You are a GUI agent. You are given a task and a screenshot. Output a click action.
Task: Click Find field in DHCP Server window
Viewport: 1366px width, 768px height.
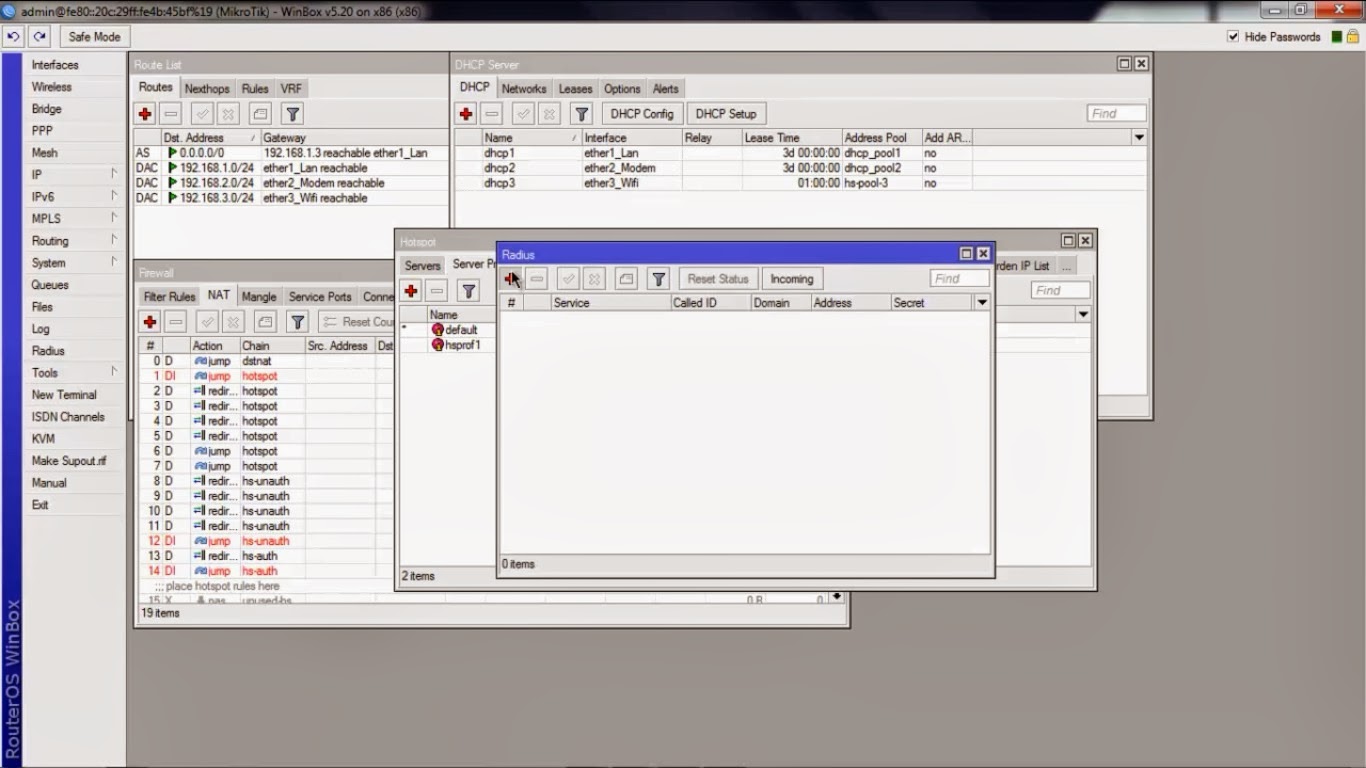click(x=1117, y=114)
